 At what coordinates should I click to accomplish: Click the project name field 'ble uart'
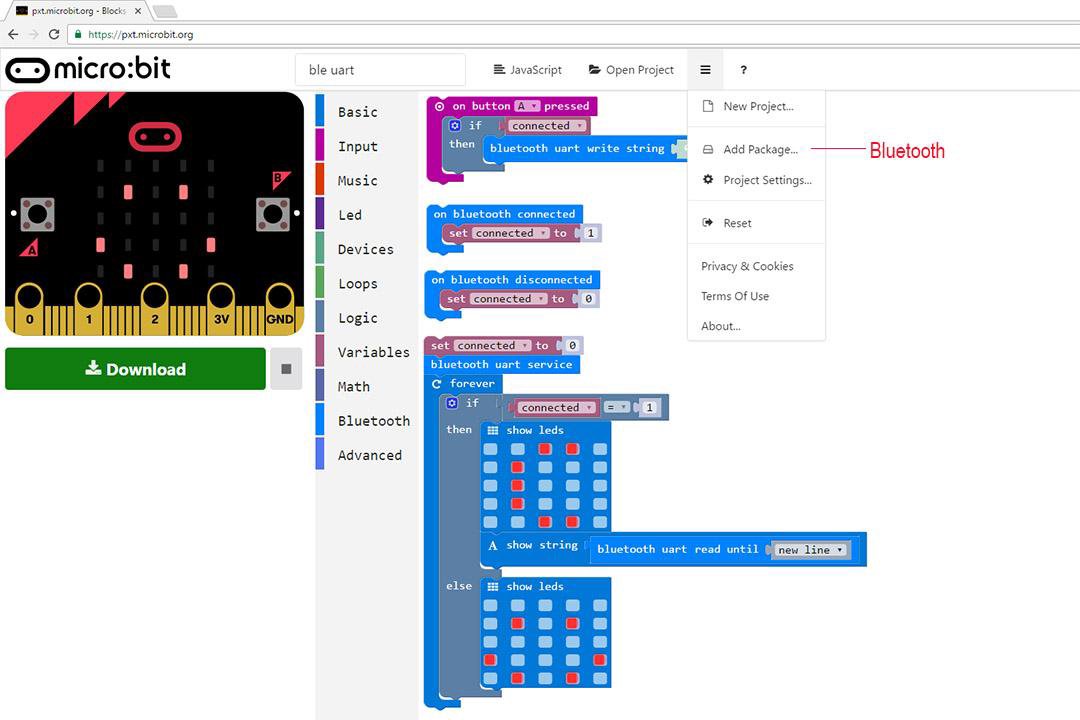[x=380, y=70]
